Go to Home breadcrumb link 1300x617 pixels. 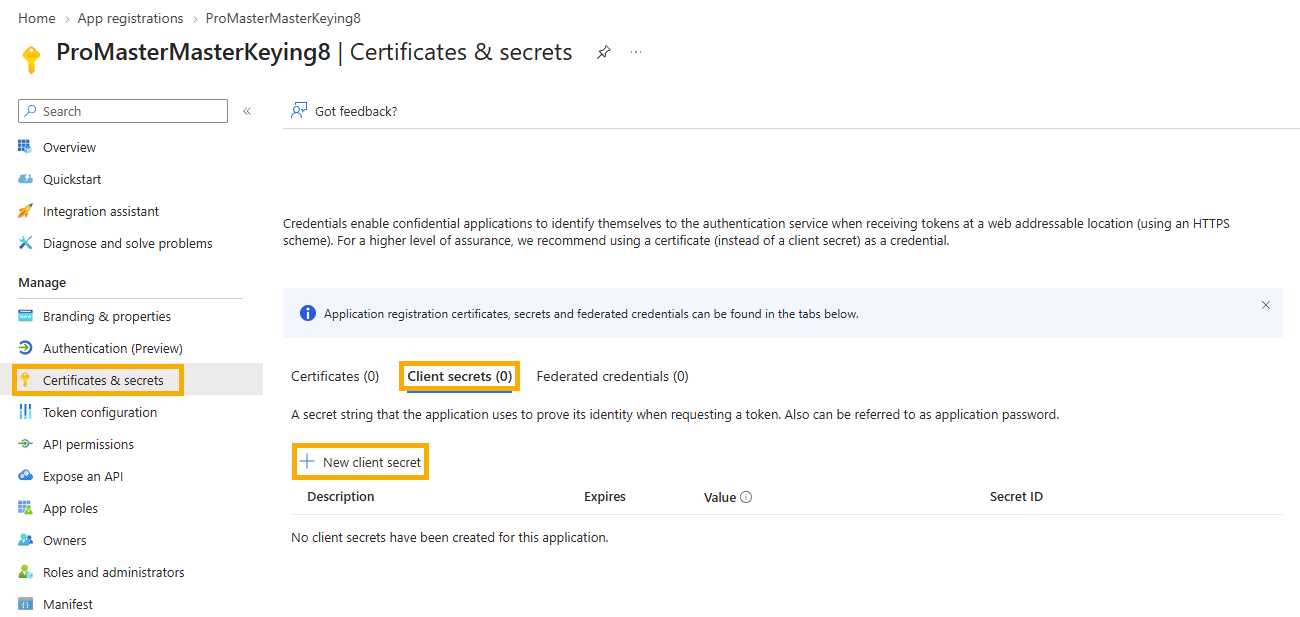(x=37, y=18)
